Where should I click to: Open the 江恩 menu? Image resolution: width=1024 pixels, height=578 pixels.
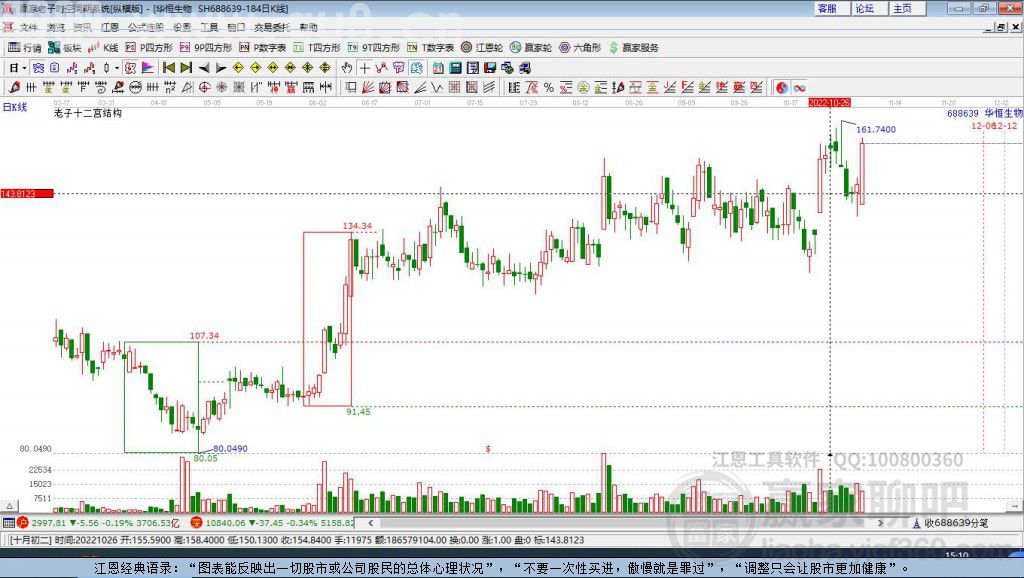click(x=110, y=27)
